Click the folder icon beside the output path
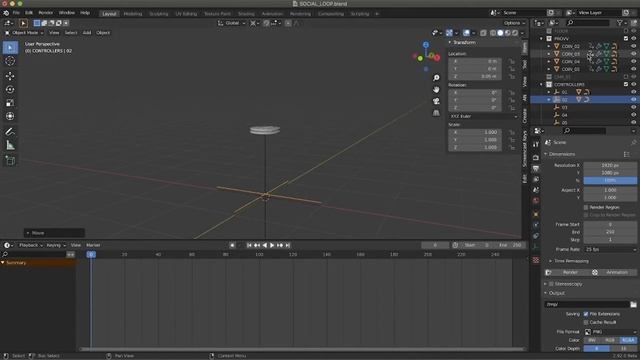 coord(633,304)
